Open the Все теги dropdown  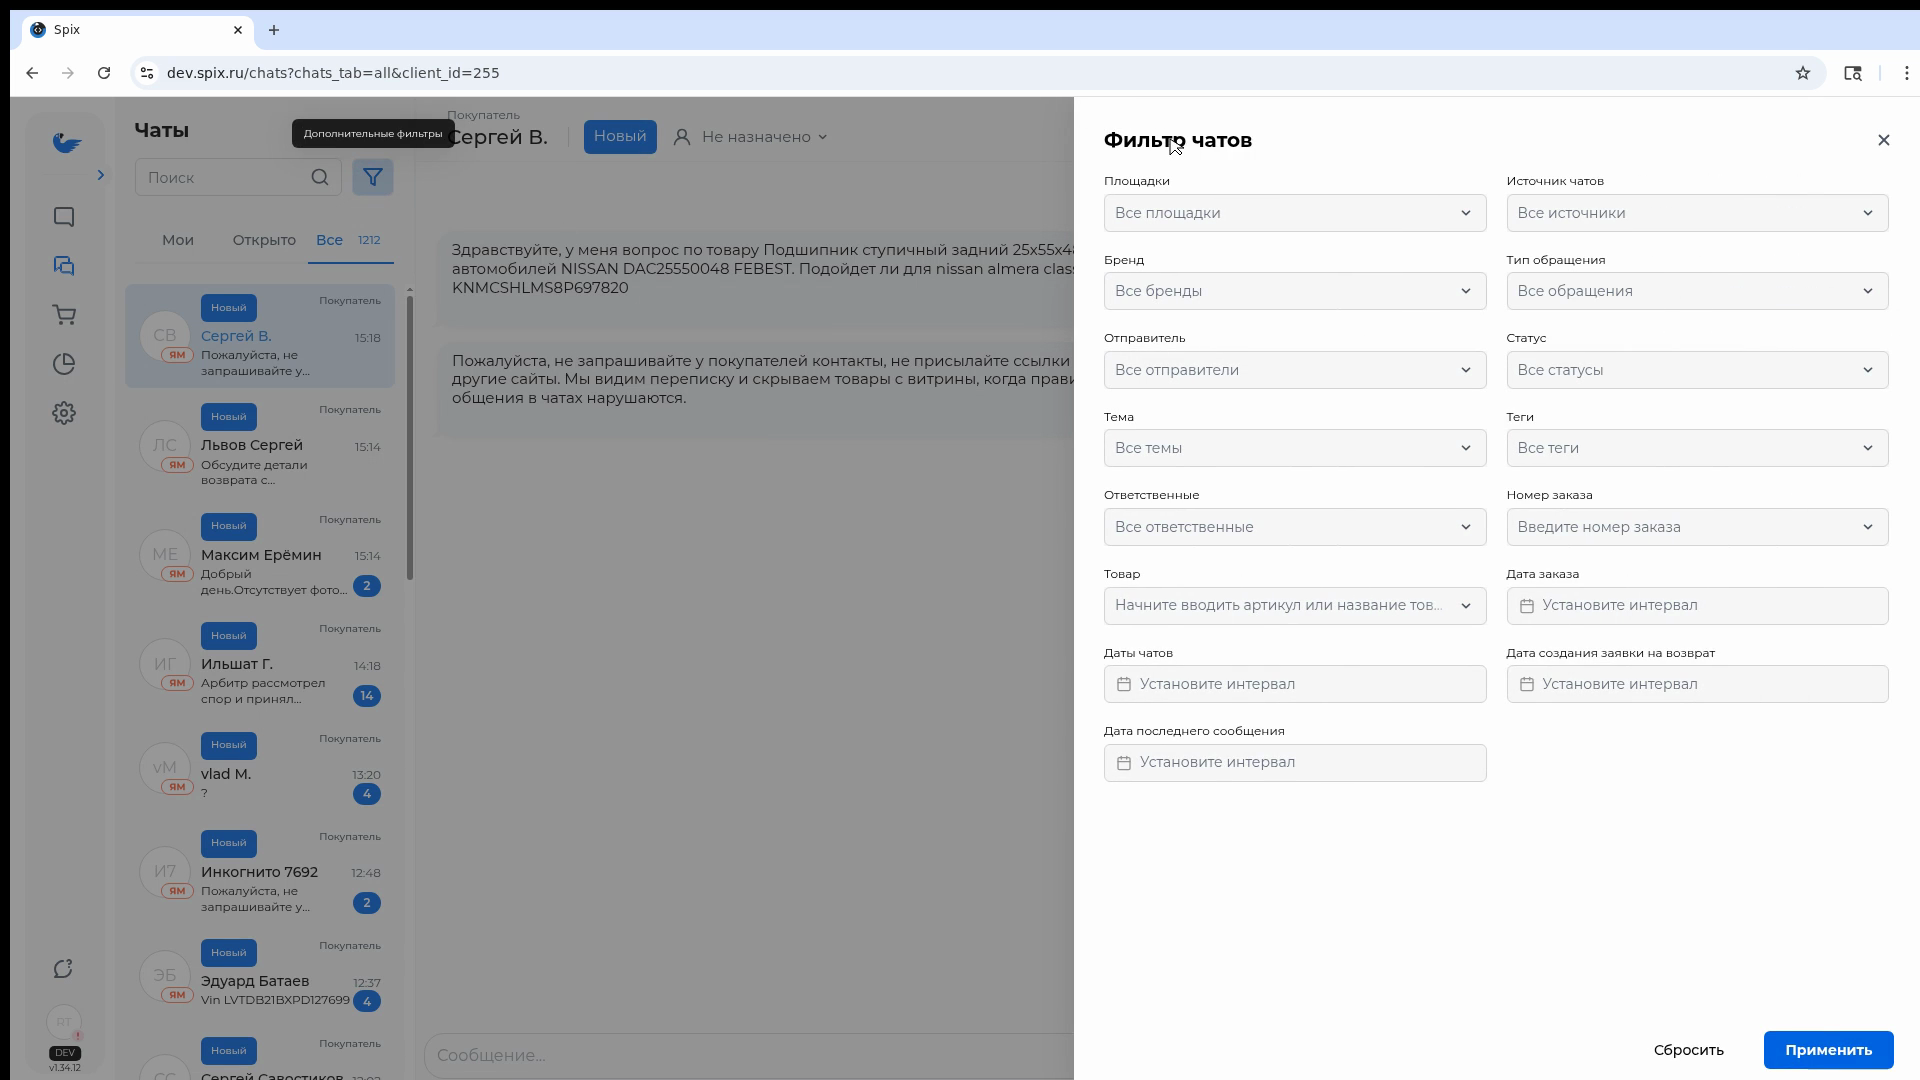(x=1696, y=448)
